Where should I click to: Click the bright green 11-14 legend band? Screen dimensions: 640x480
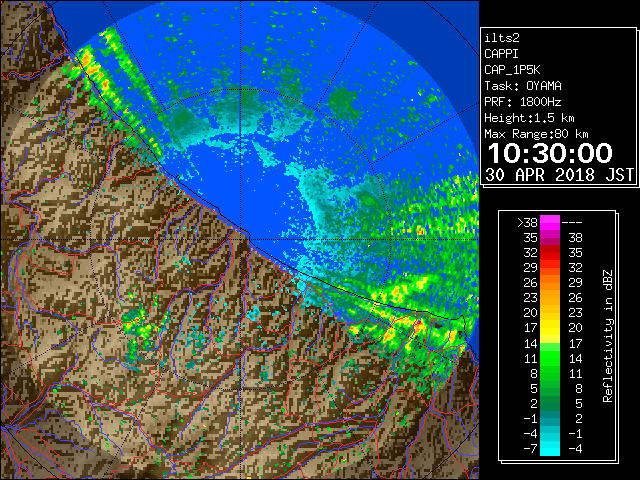pos(550,358)
